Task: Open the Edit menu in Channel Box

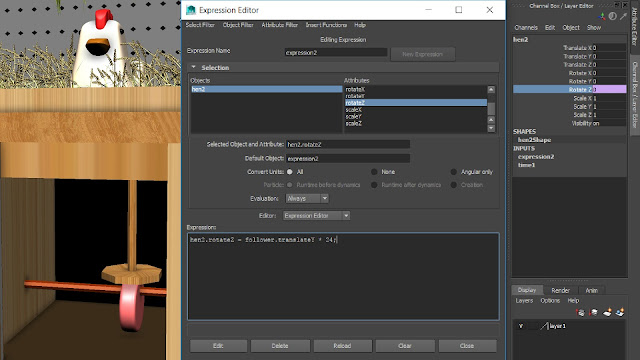Action: [x=550, y=27]
